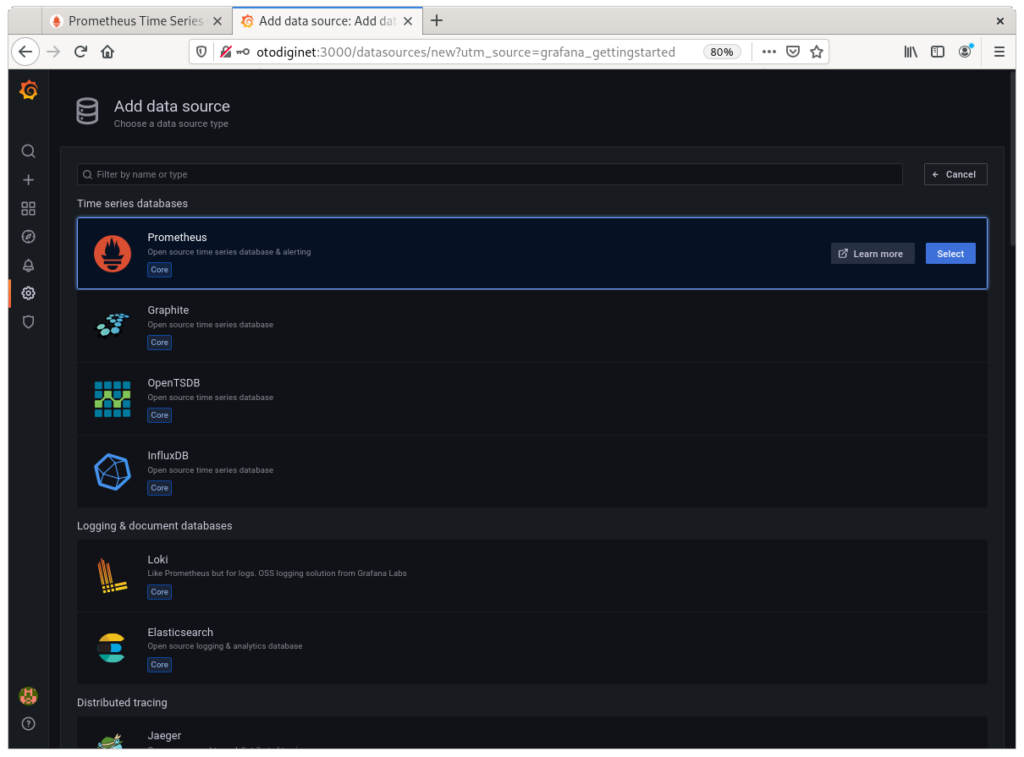The image size is (1024, 757).
Task: Go back with the browser back arrow
Action: coord(25,52)
